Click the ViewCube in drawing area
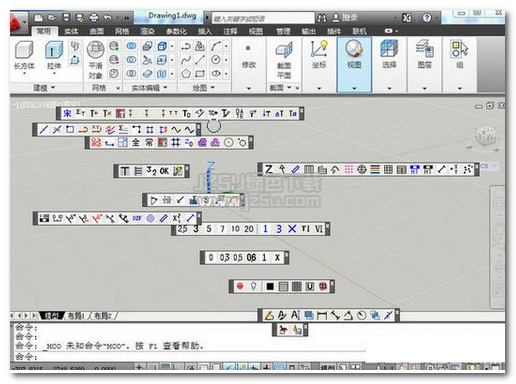The height and width of the screenshot is (384, 516). coord(485,136)
